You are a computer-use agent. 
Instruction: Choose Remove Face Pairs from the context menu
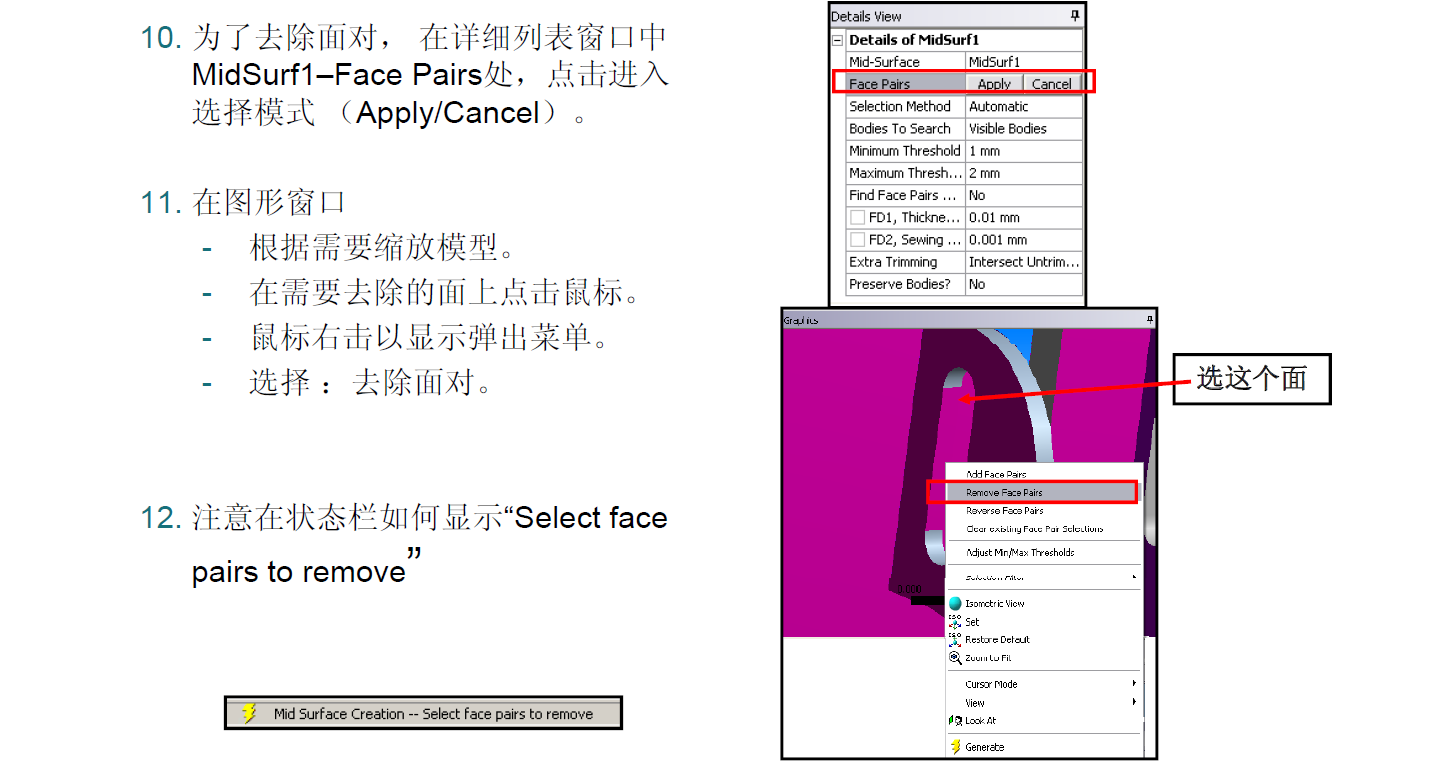click(x=1004, y=493)
